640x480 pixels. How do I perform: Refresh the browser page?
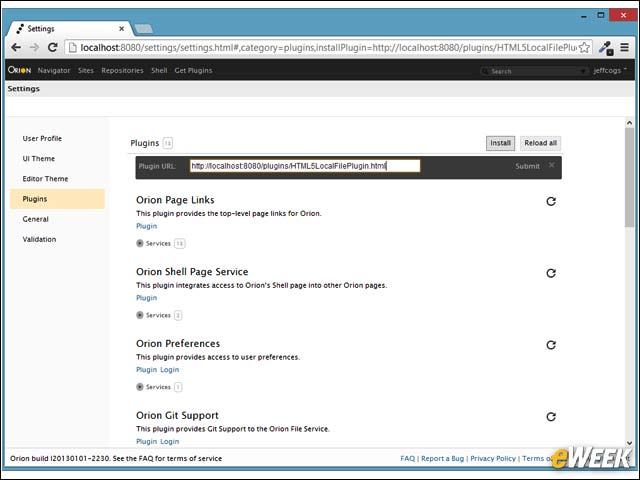click(x=53, y=47)
